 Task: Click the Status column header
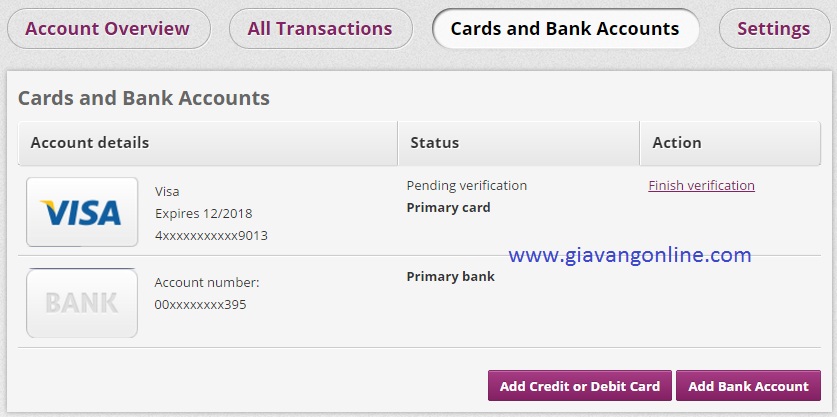518,143
